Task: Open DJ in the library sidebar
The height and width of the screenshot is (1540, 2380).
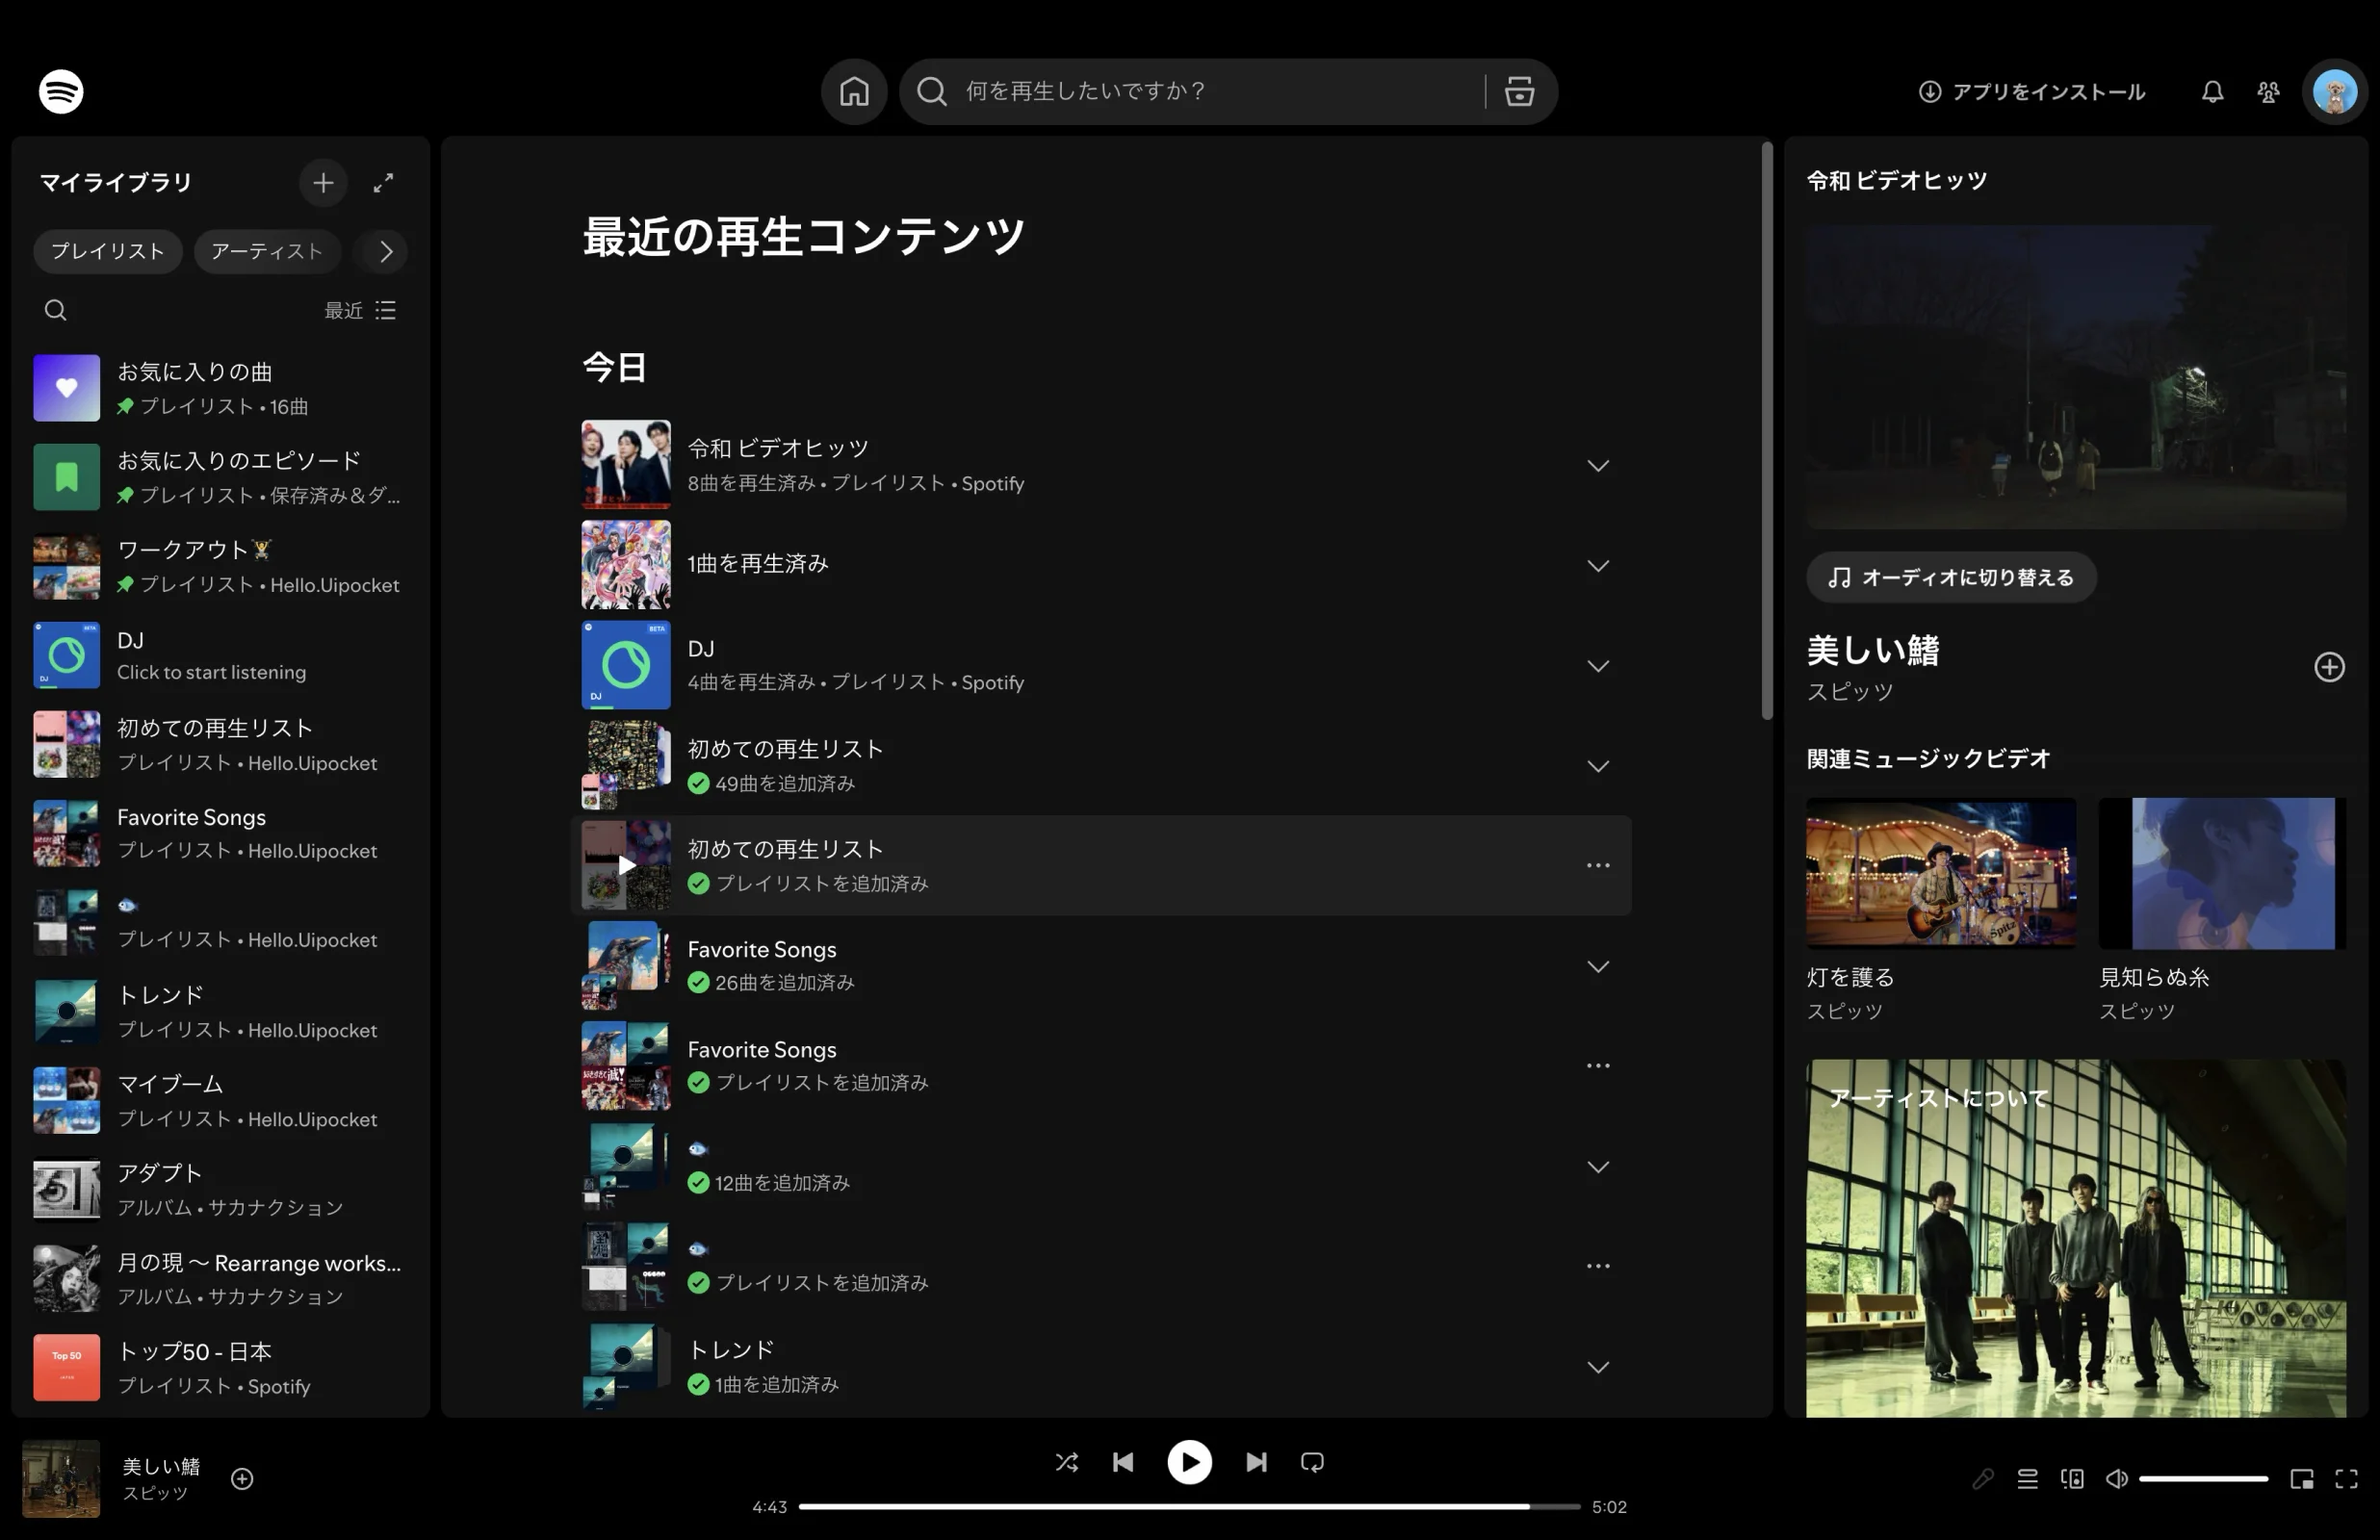Action: pos(220,655)
